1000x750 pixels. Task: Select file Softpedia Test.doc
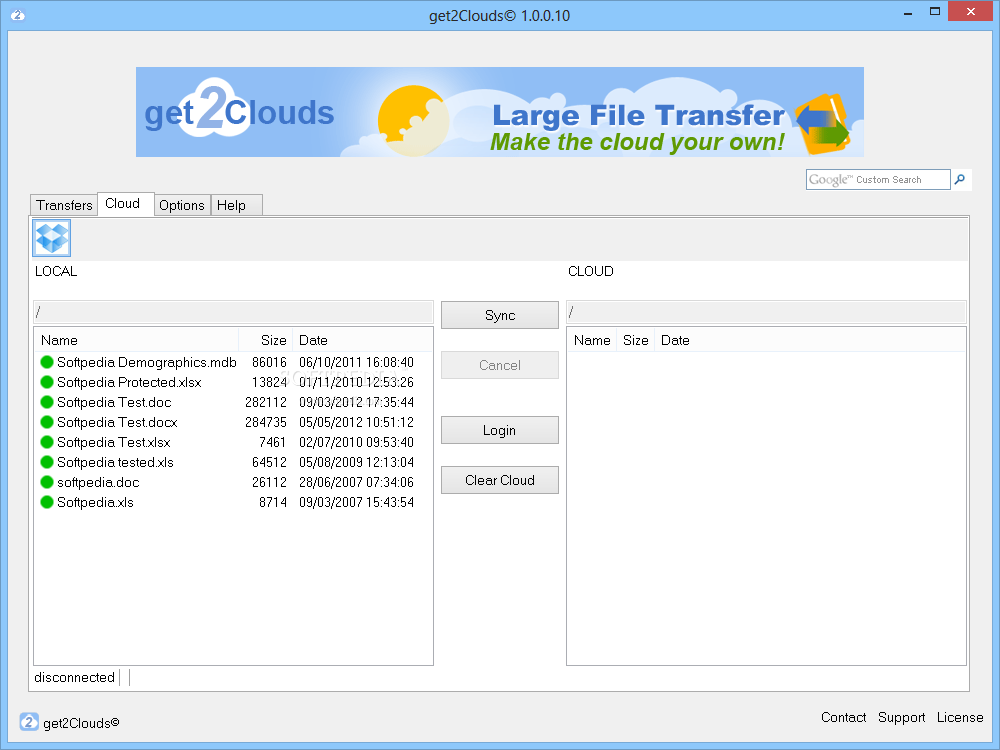point(114,402)
